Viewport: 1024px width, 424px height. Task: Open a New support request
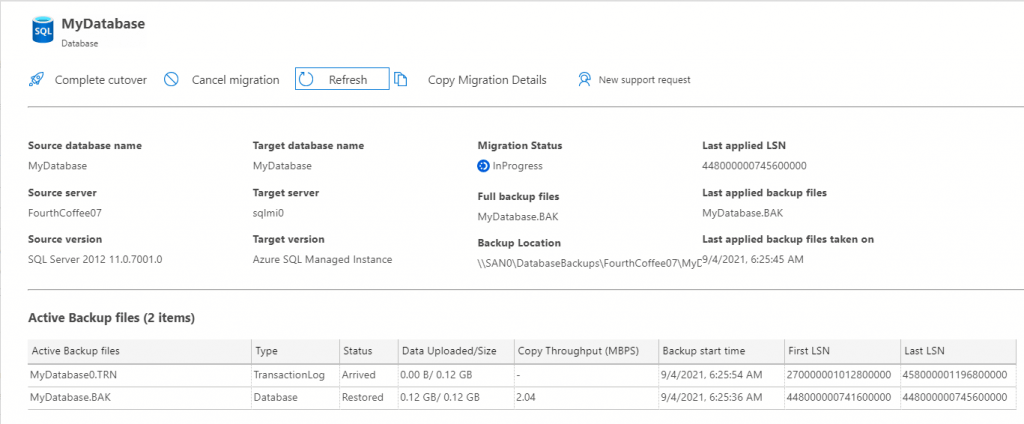(x=644, y=80)
